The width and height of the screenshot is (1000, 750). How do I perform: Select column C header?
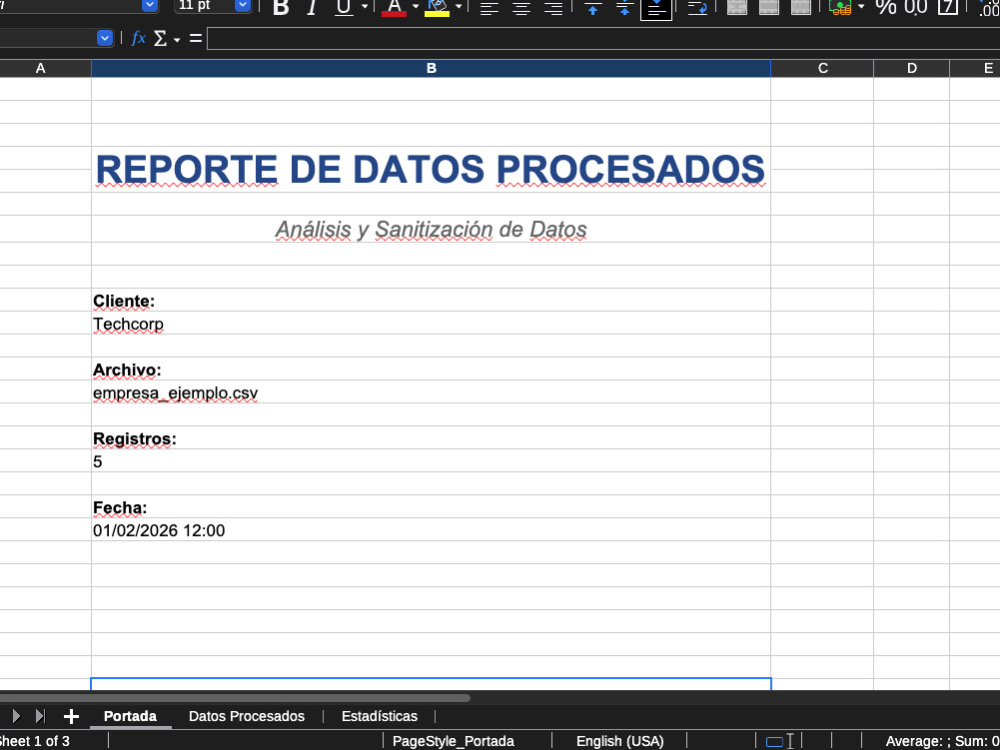[822, 68]
